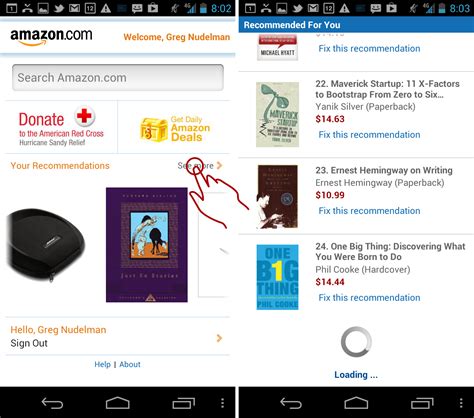Open the Just So Stories book cover
This screenshot has height=418, width=474.
click(x=147, y=245)
